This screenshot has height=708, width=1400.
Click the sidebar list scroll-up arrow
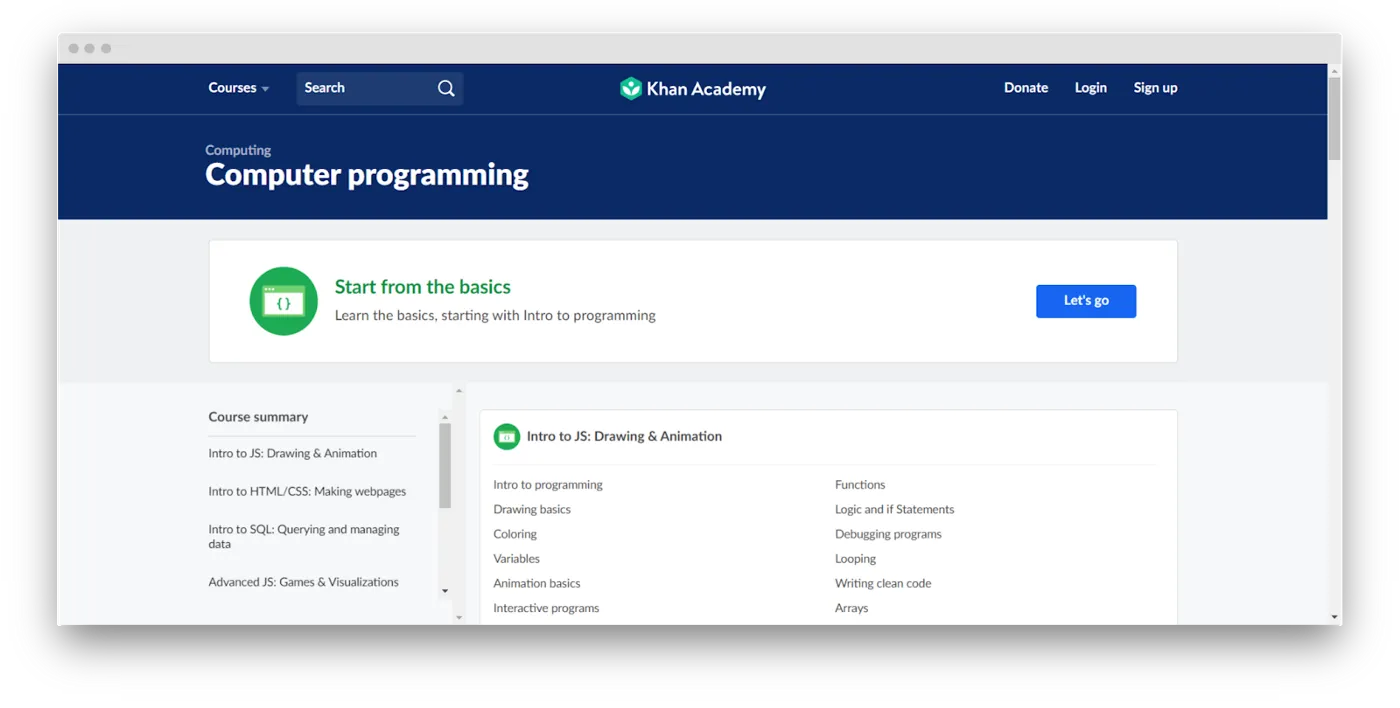[445, 416]
